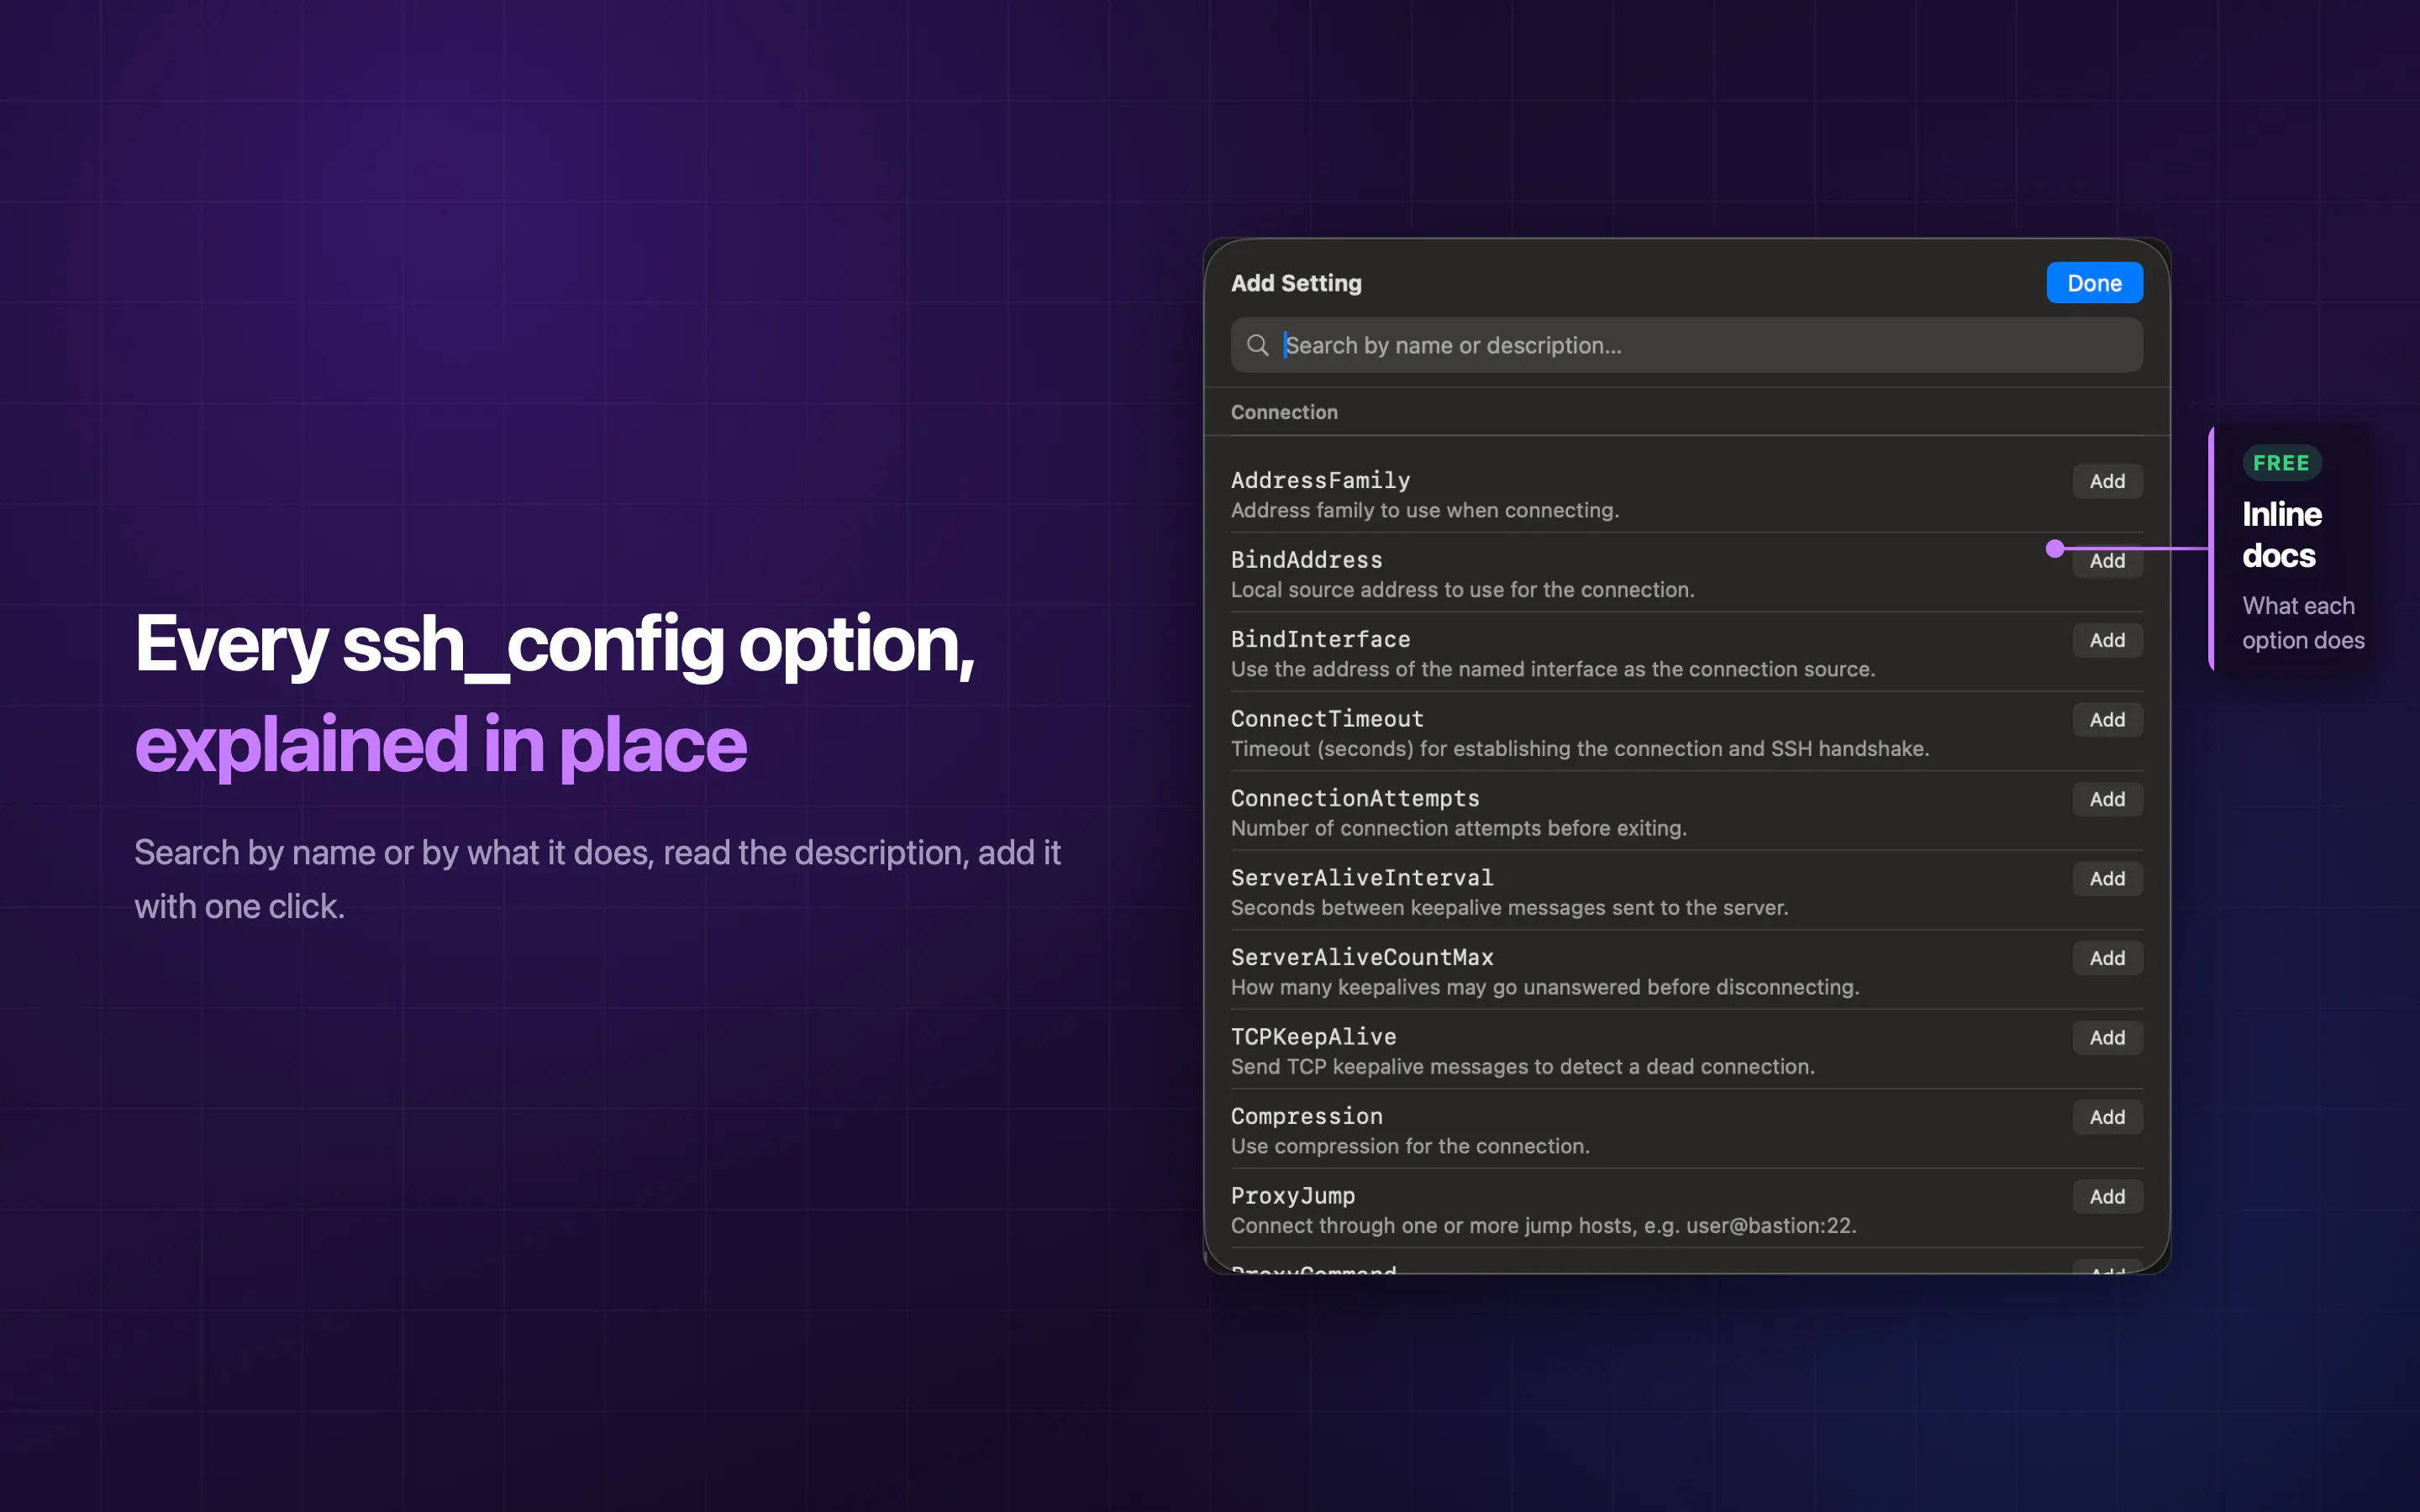
Task: Select the BindAddress option name
Action: pos(1306,560)
